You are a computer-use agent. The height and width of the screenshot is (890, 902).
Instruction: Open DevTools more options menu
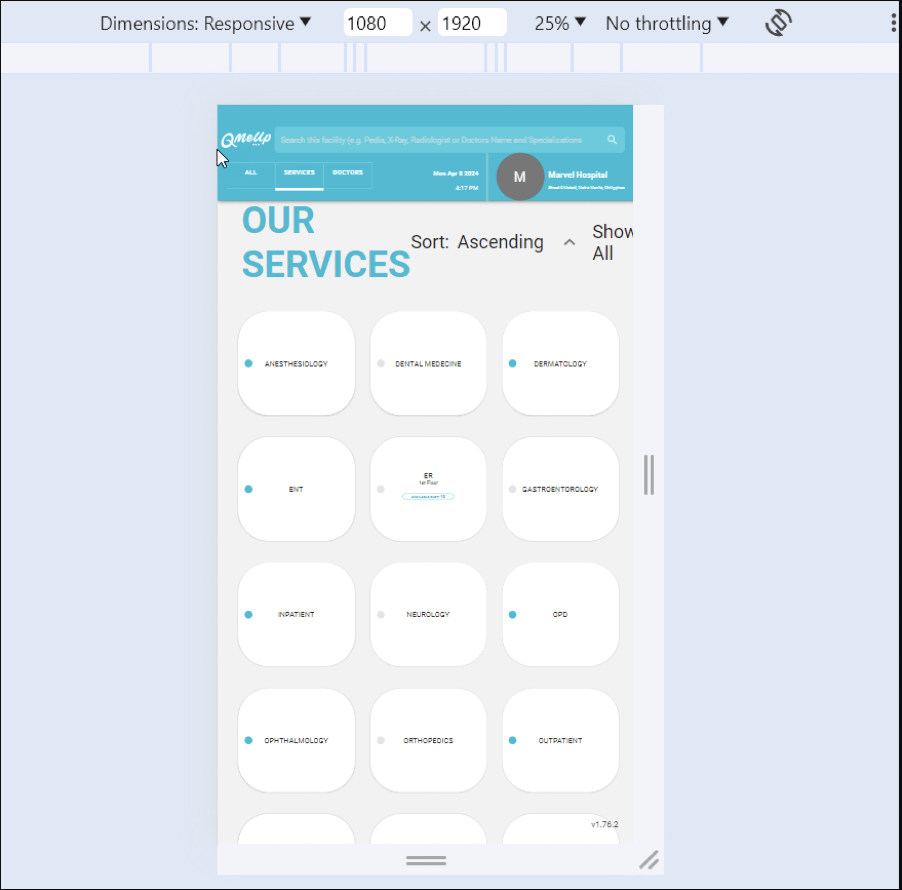[893, 23]
